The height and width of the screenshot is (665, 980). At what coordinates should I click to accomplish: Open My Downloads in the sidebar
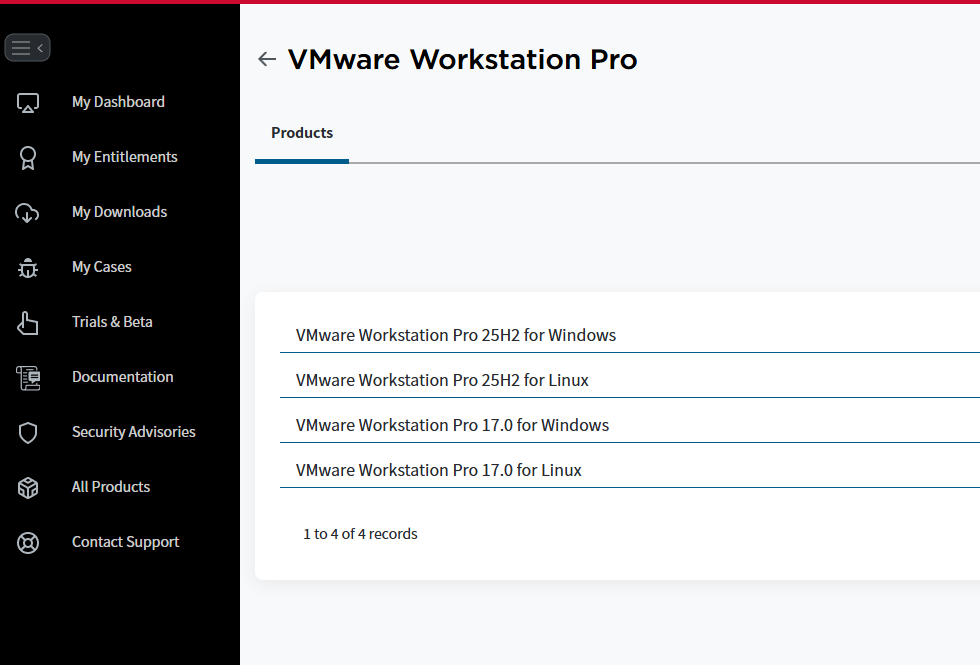(119, 212)
